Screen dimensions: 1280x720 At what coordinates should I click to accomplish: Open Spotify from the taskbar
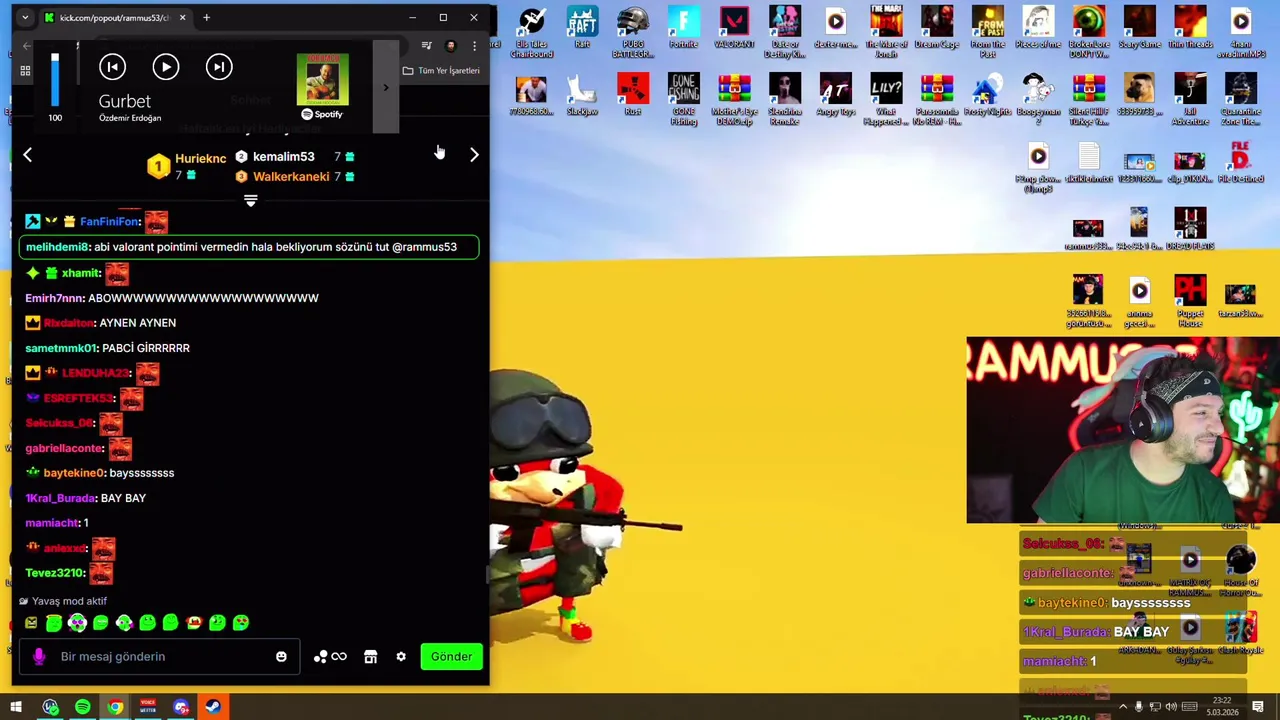tap(82, 708)
